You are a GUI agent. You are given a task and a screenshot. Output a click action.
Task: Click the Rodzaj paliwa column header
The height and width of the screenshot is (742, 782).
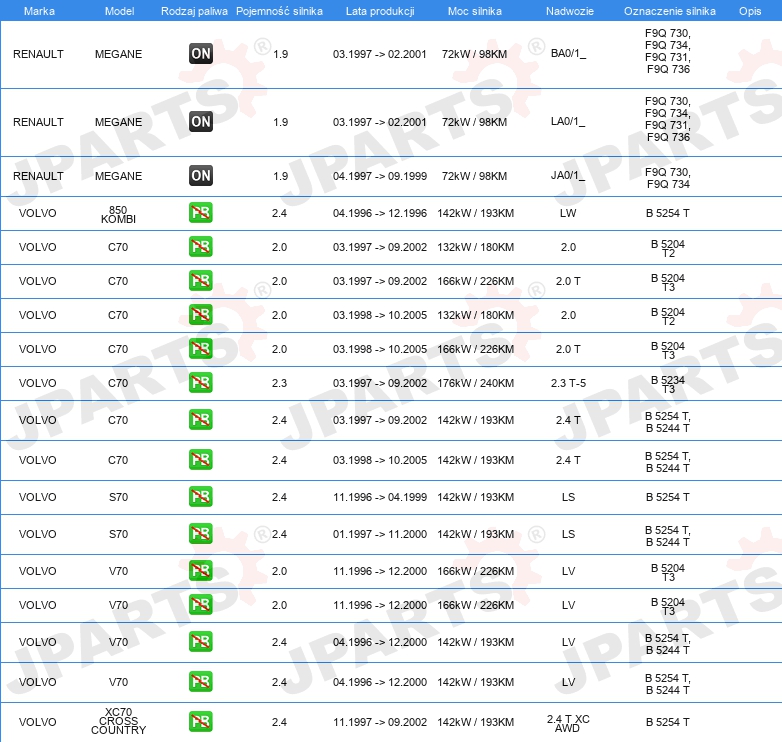194,11
